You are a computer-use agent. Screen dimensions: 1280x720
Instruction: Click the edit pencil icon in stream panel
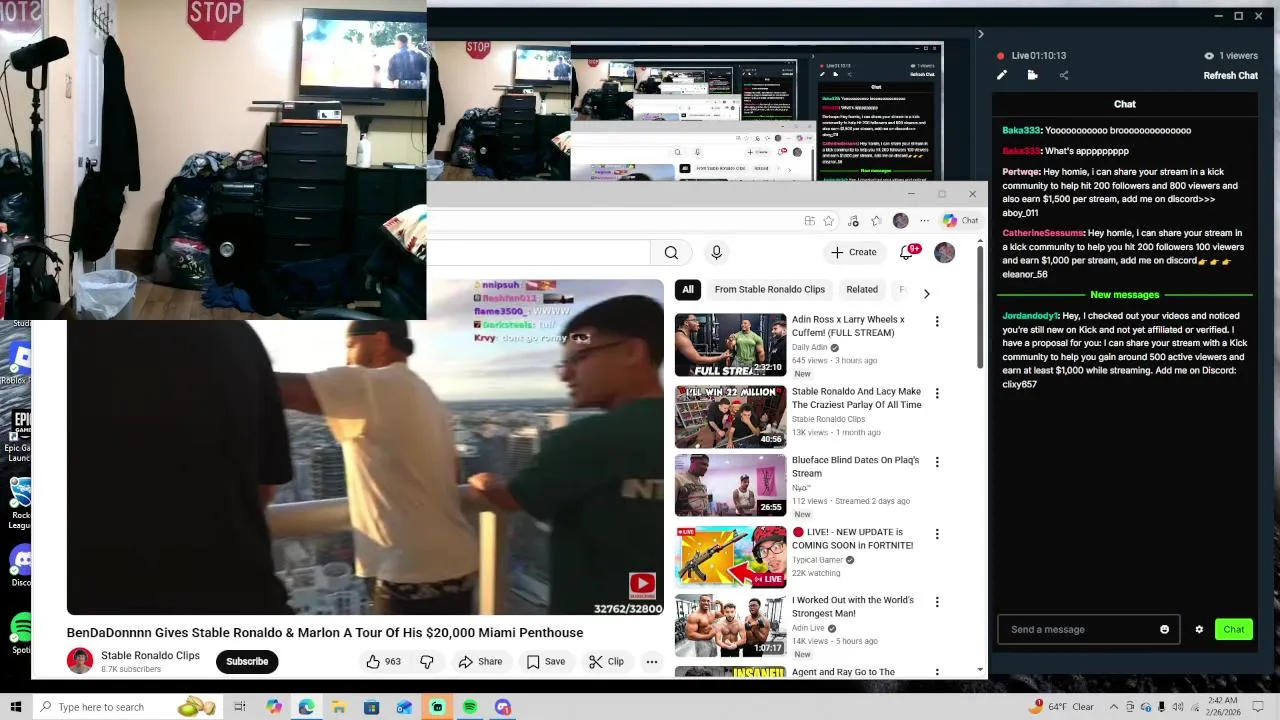tap(1001, 75)
